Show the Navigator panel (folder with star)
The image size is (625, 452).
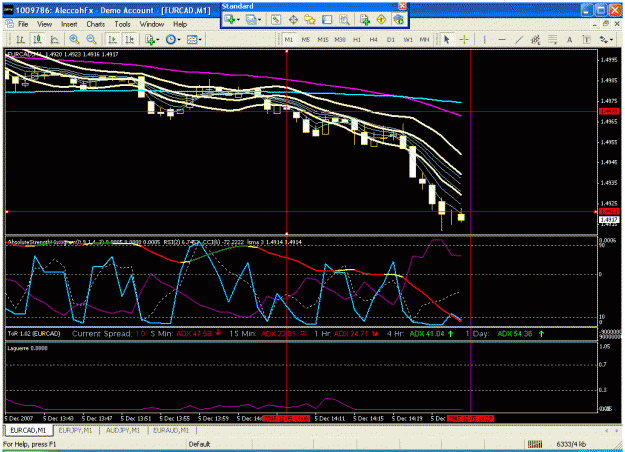[310, 20]
